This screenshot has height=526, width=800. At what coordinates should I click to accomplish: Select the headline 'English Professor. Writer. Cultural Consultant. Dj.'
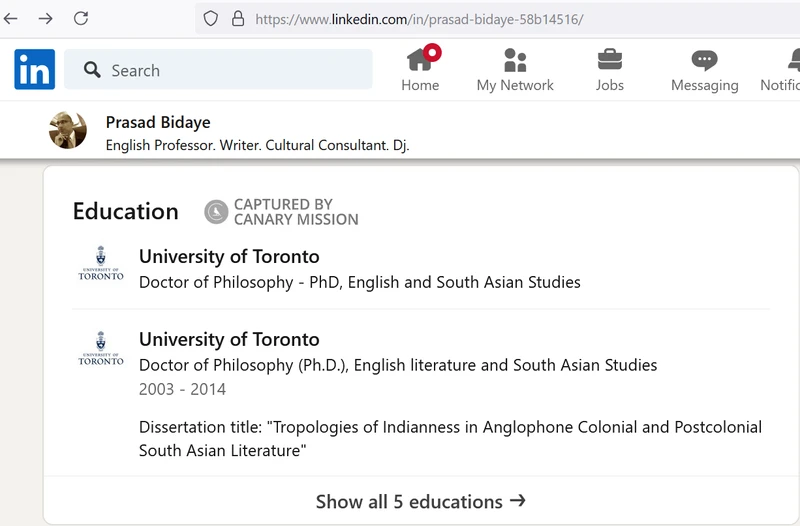pos(258,145)
